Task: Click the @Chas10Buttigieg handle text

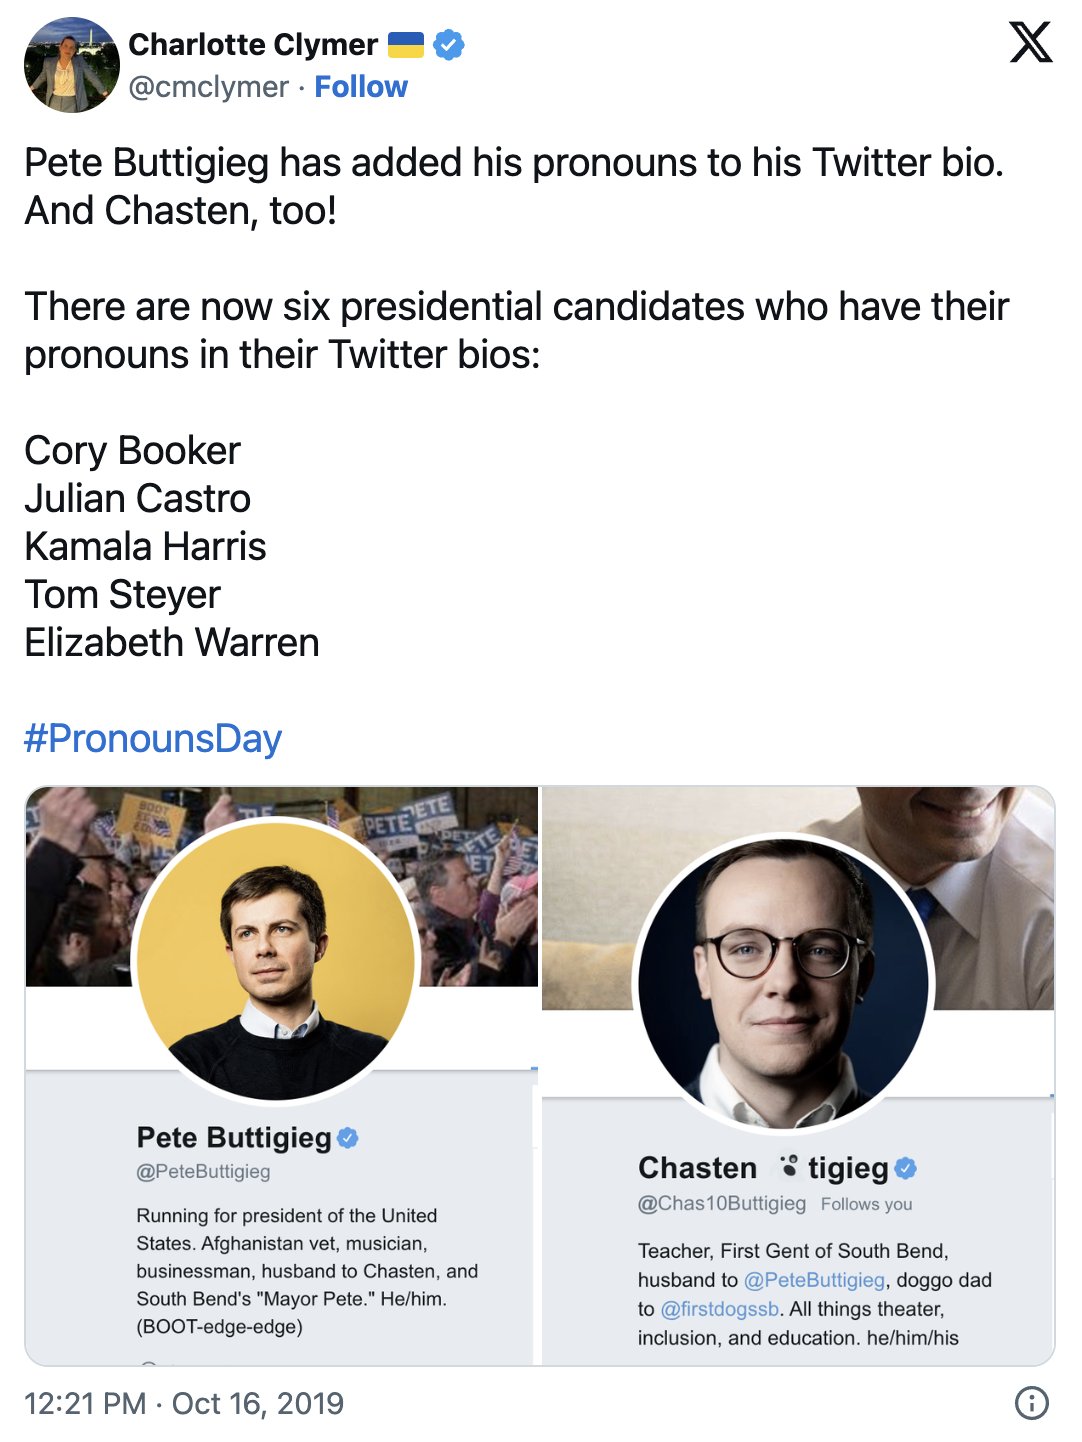Action: pos(722,1203)
